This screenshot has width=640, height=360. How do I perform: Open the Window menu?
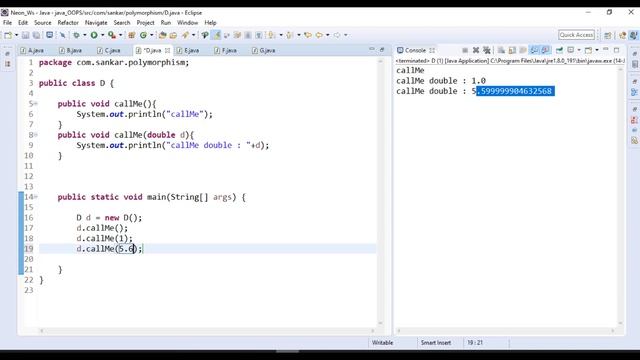pos(187,23)
